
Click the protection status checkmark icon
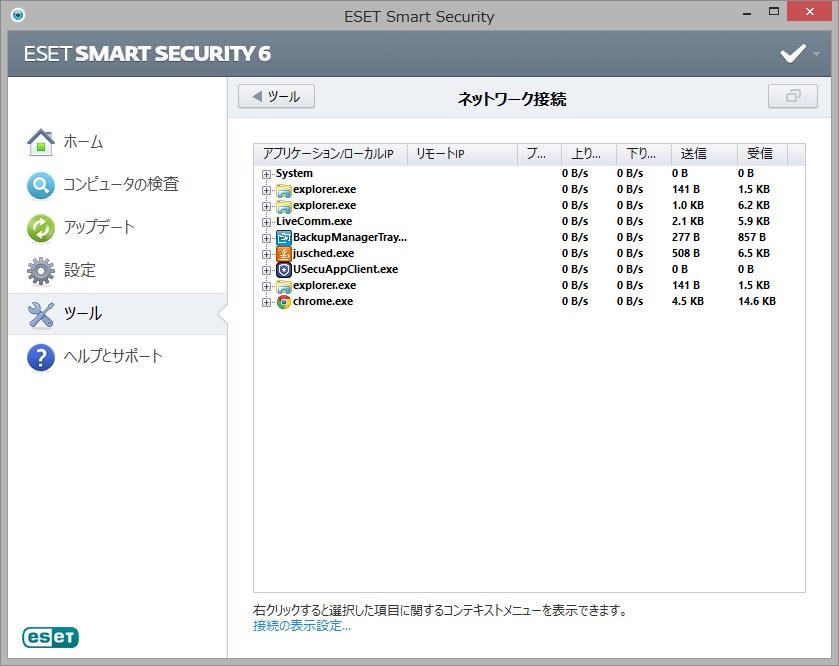point(792,53)
